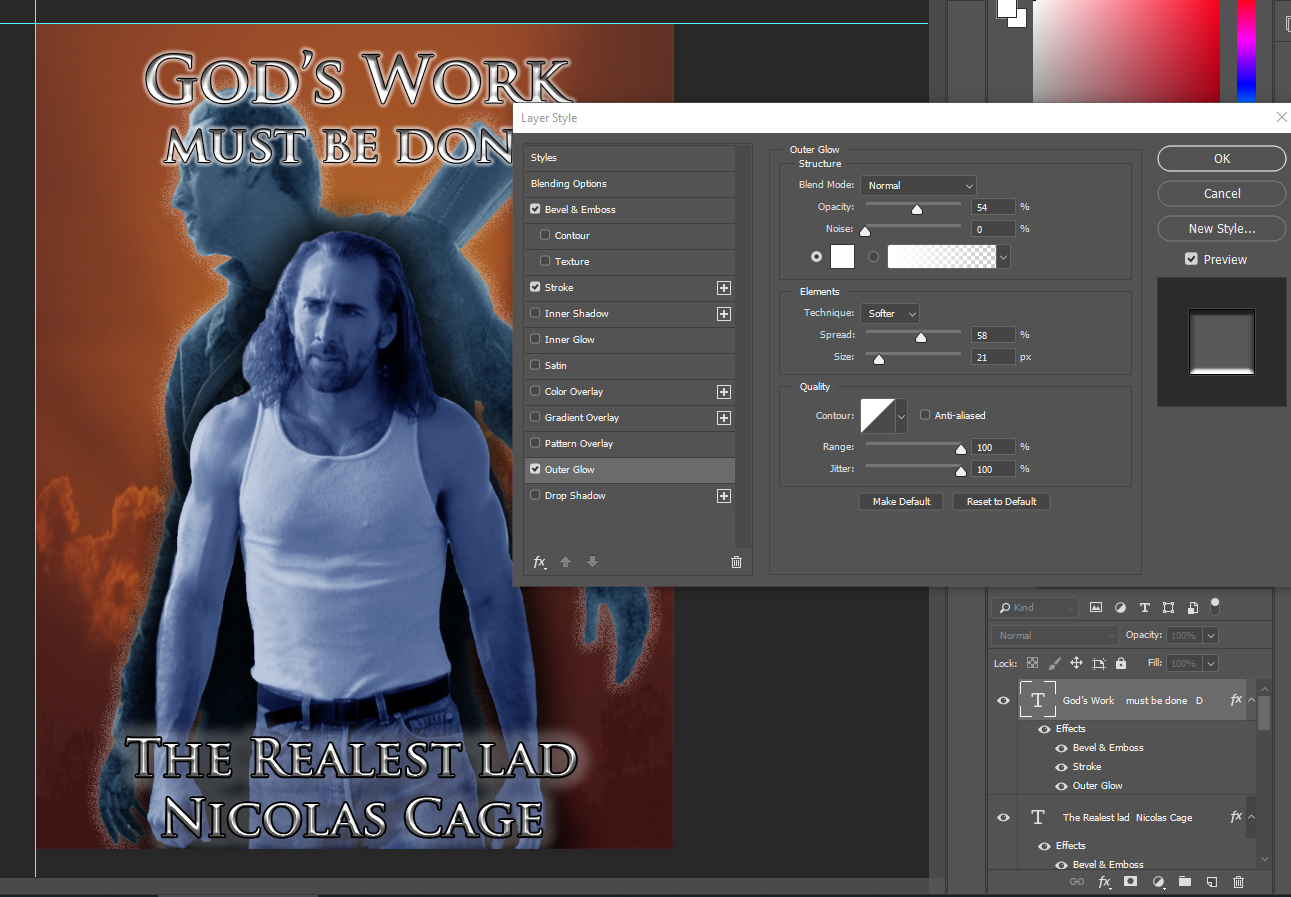
Task: Enable the Satin checkbox
Action: coord(536,366)
